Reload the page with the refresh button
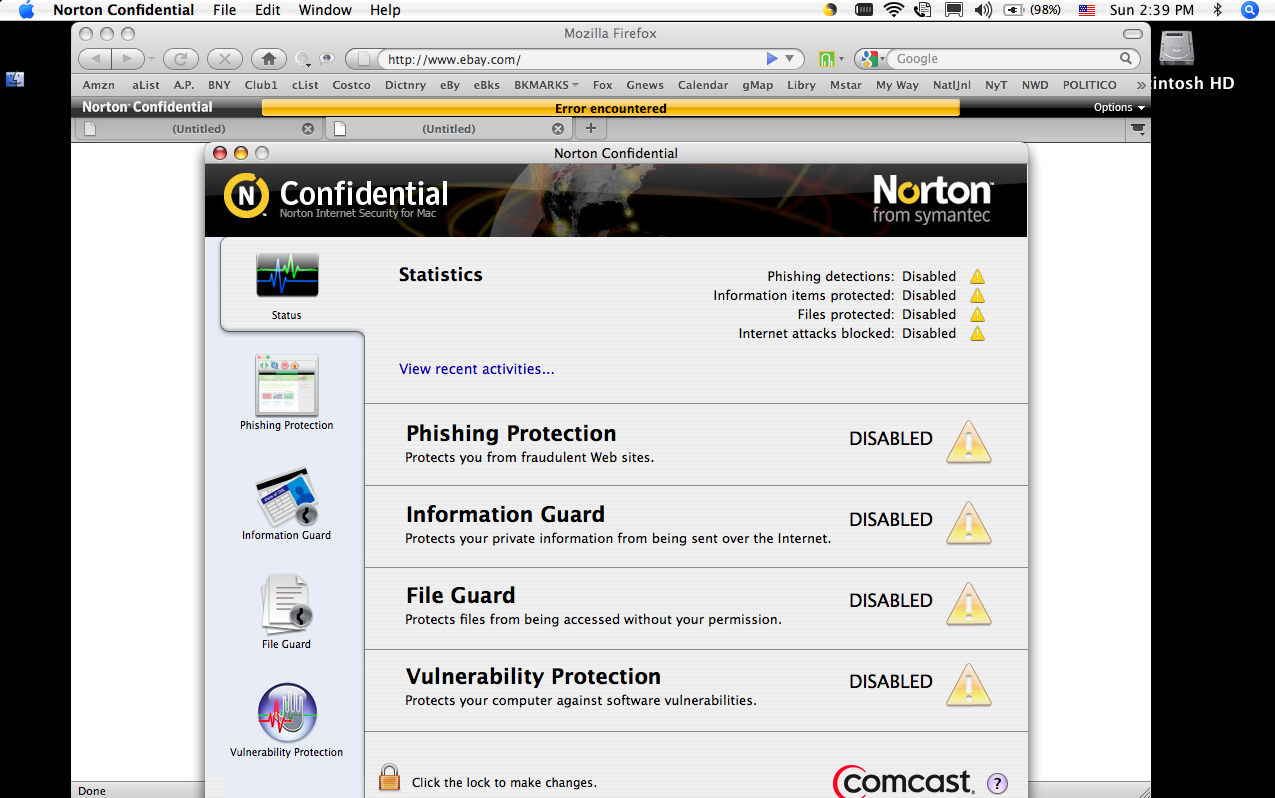This screenshot has height=798, width=1275. coord(181,59)
